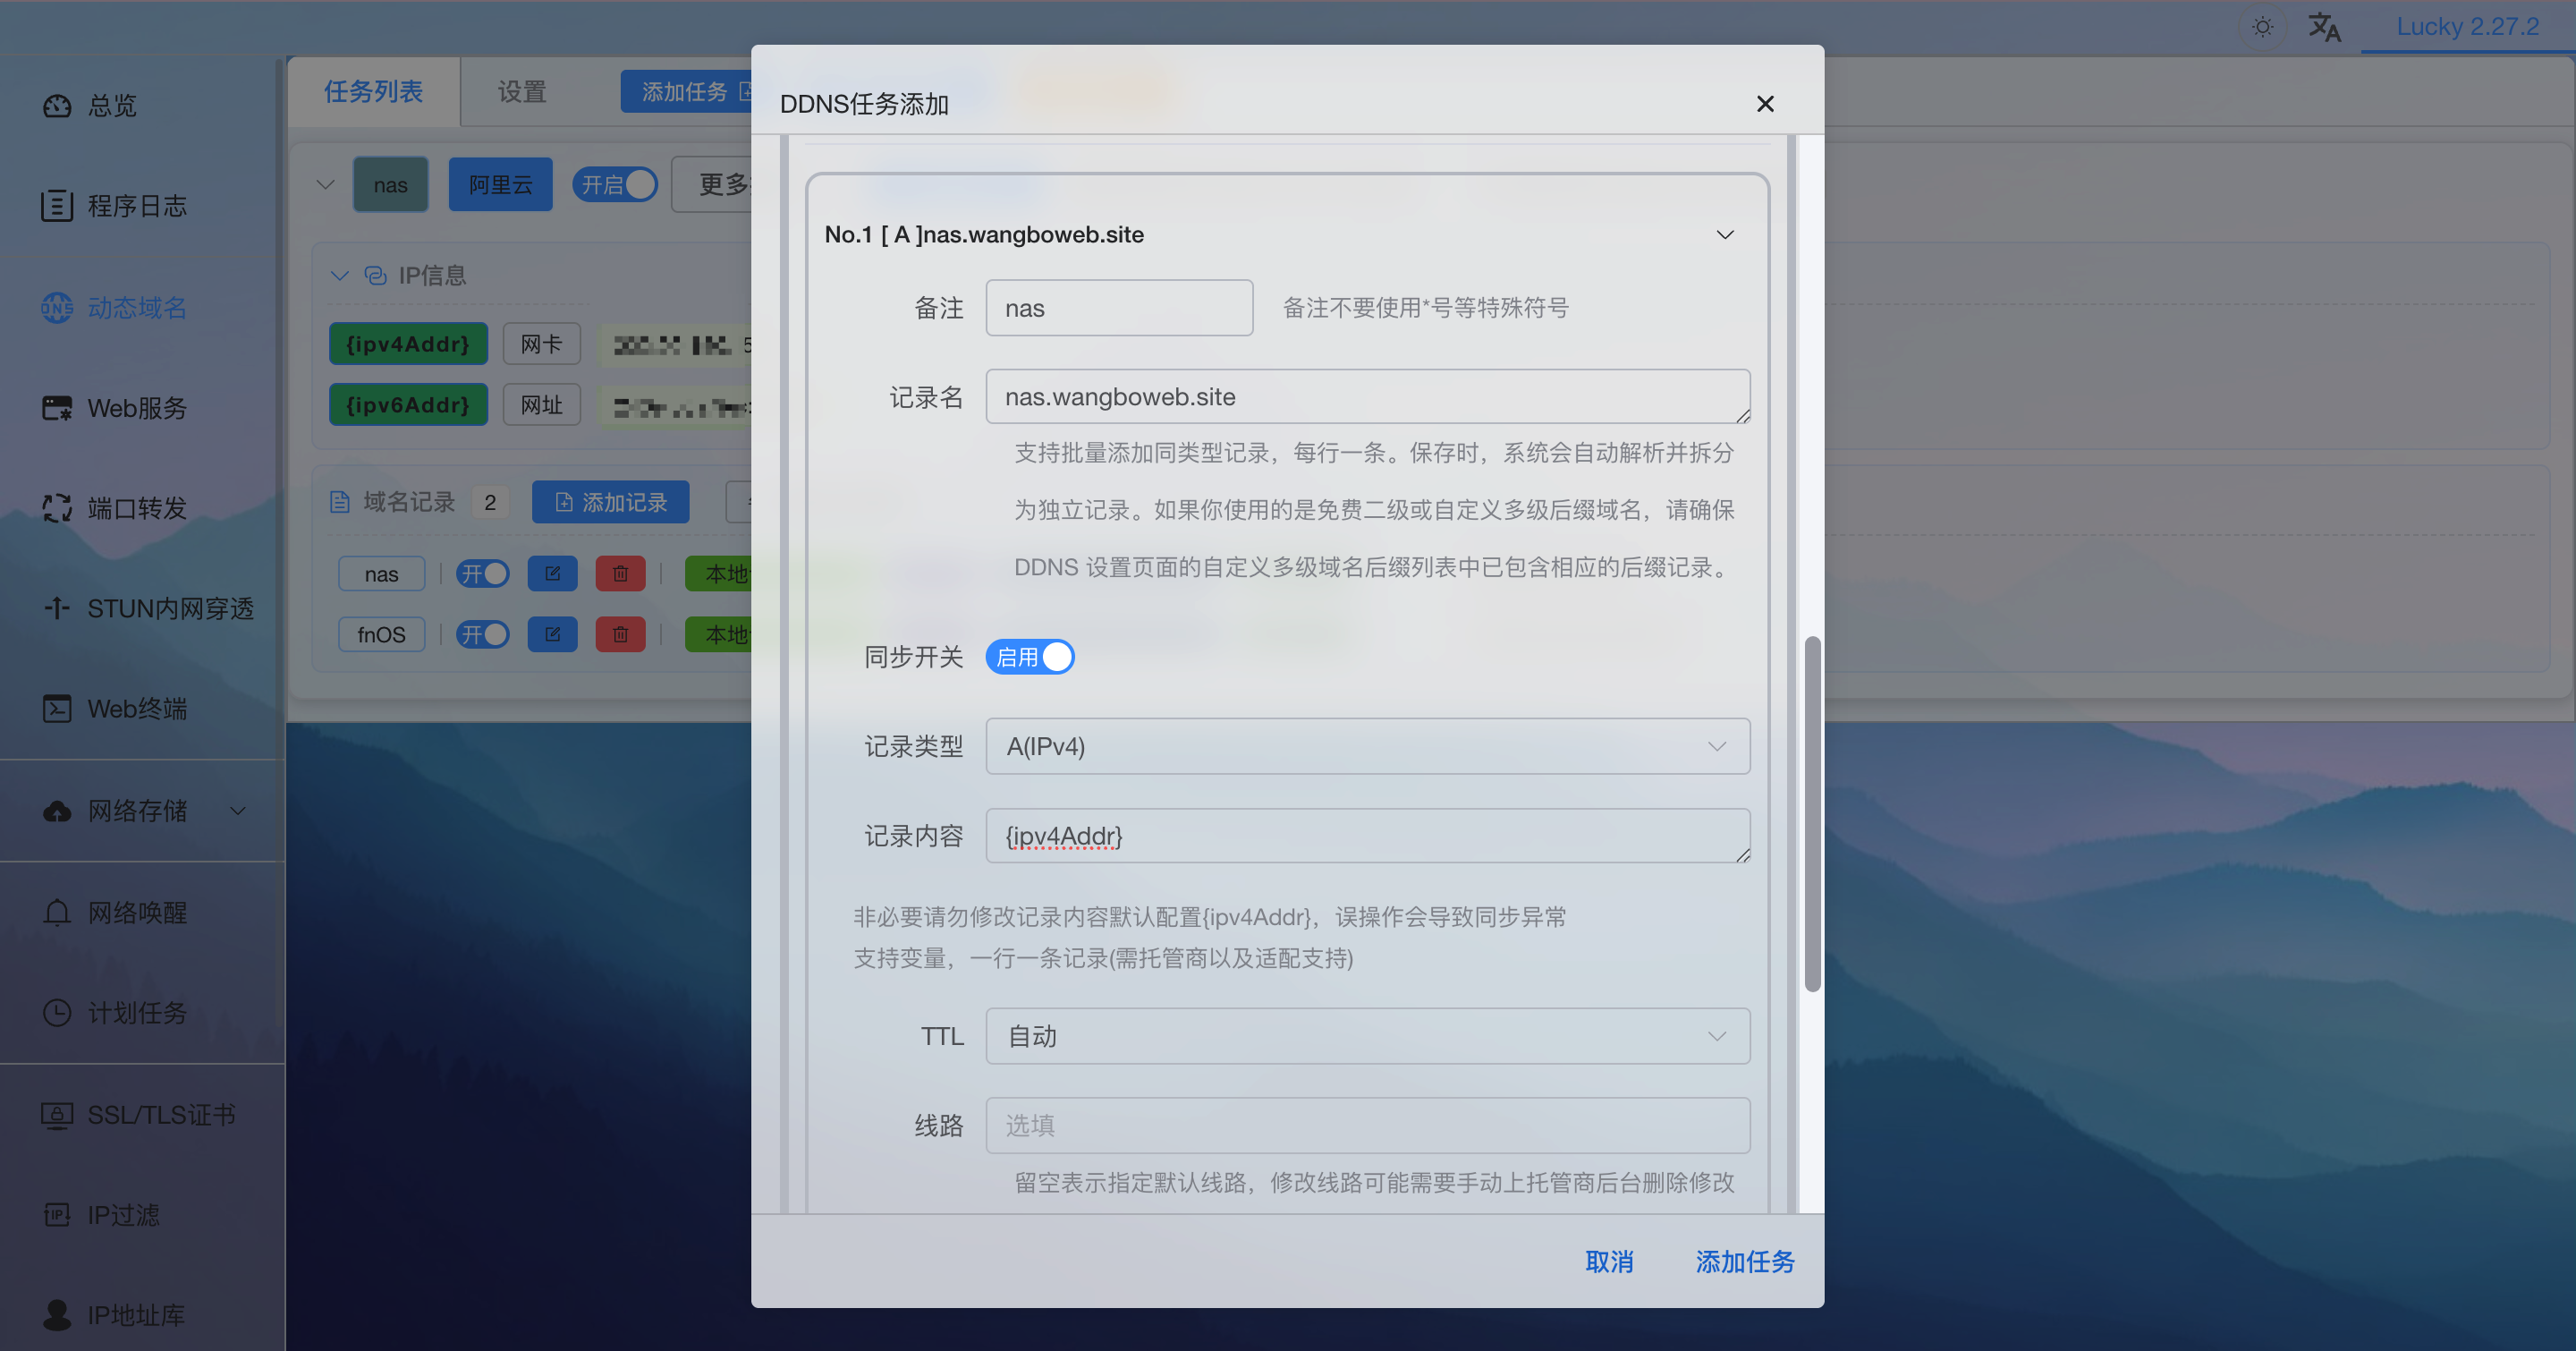The width and height of the screenshot is (2576, 1351).
Task: Click the 取消 button
Action: point(1609,1262)
